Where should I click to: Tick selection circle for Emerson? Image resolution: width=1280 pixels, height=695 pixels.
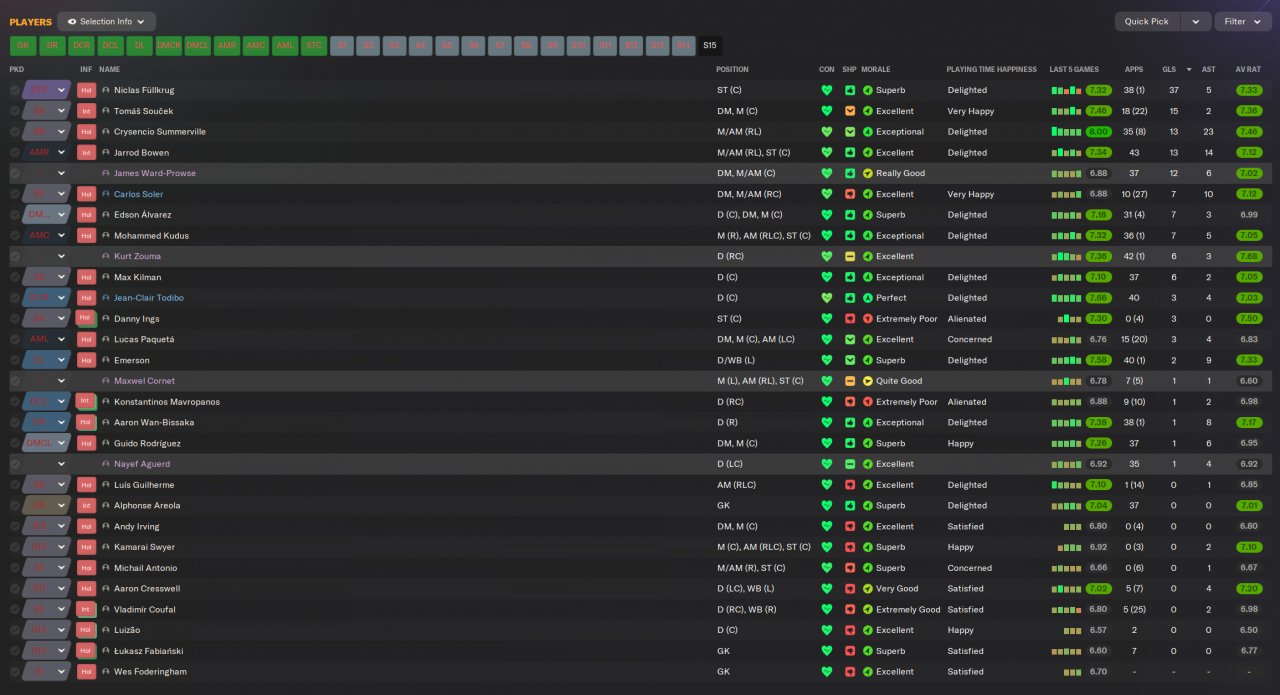[14, 360]
